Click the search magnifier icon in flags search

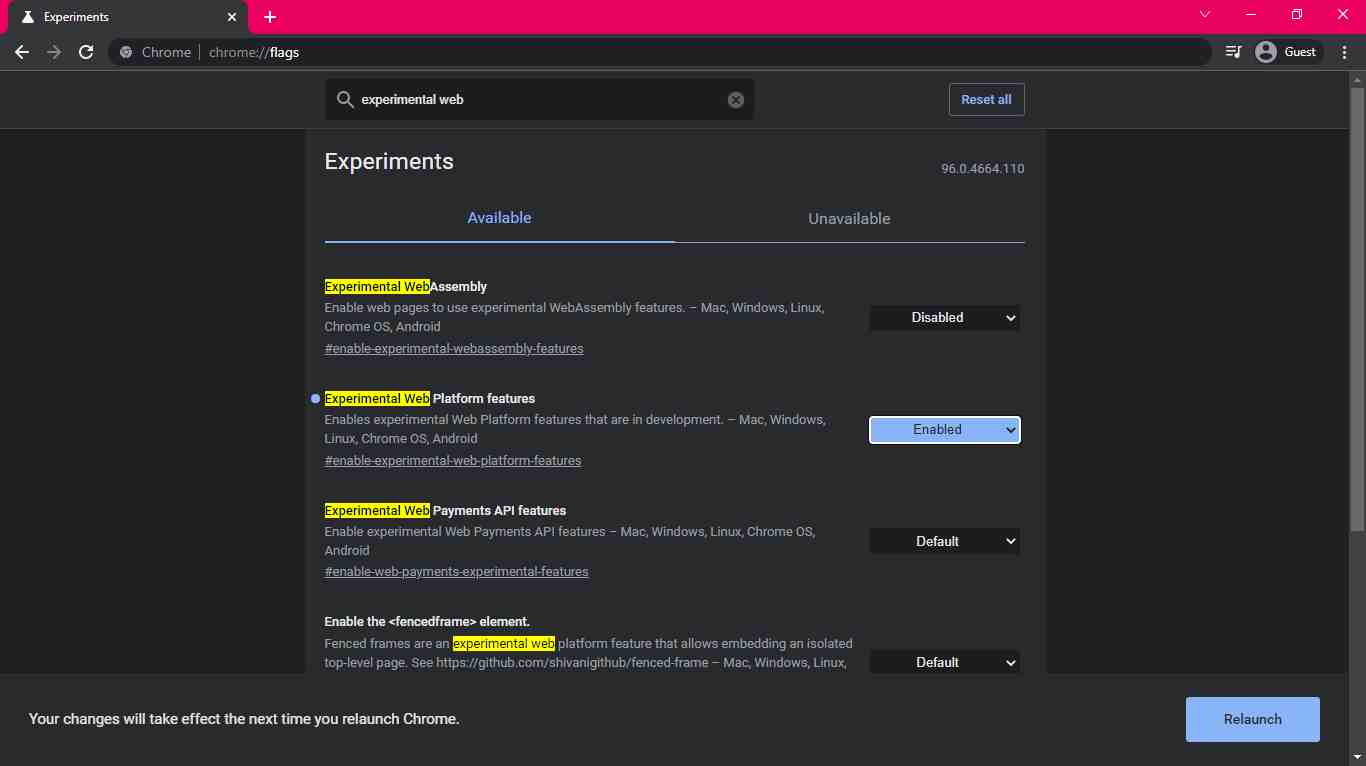[345, 100]
